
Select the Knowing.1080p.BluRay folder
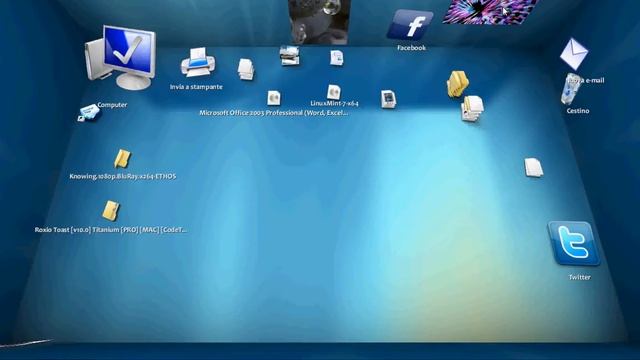(x=122, y=159)
